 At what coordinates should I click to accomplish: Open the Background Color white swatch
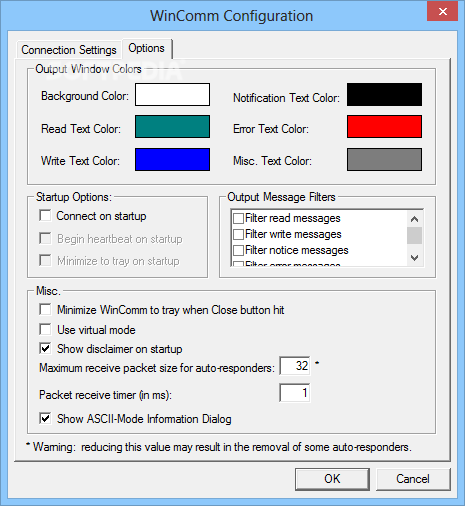[x=172, y=95]
